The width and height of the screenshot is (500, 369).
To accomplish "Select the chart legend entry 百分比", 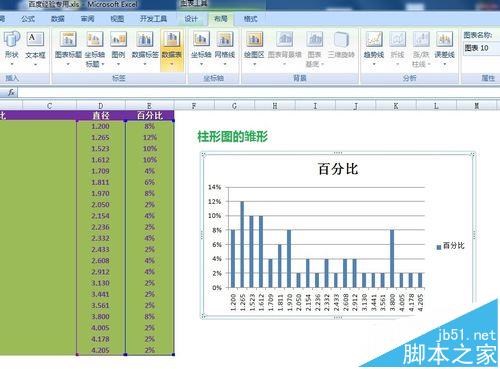I will (451, 246).
